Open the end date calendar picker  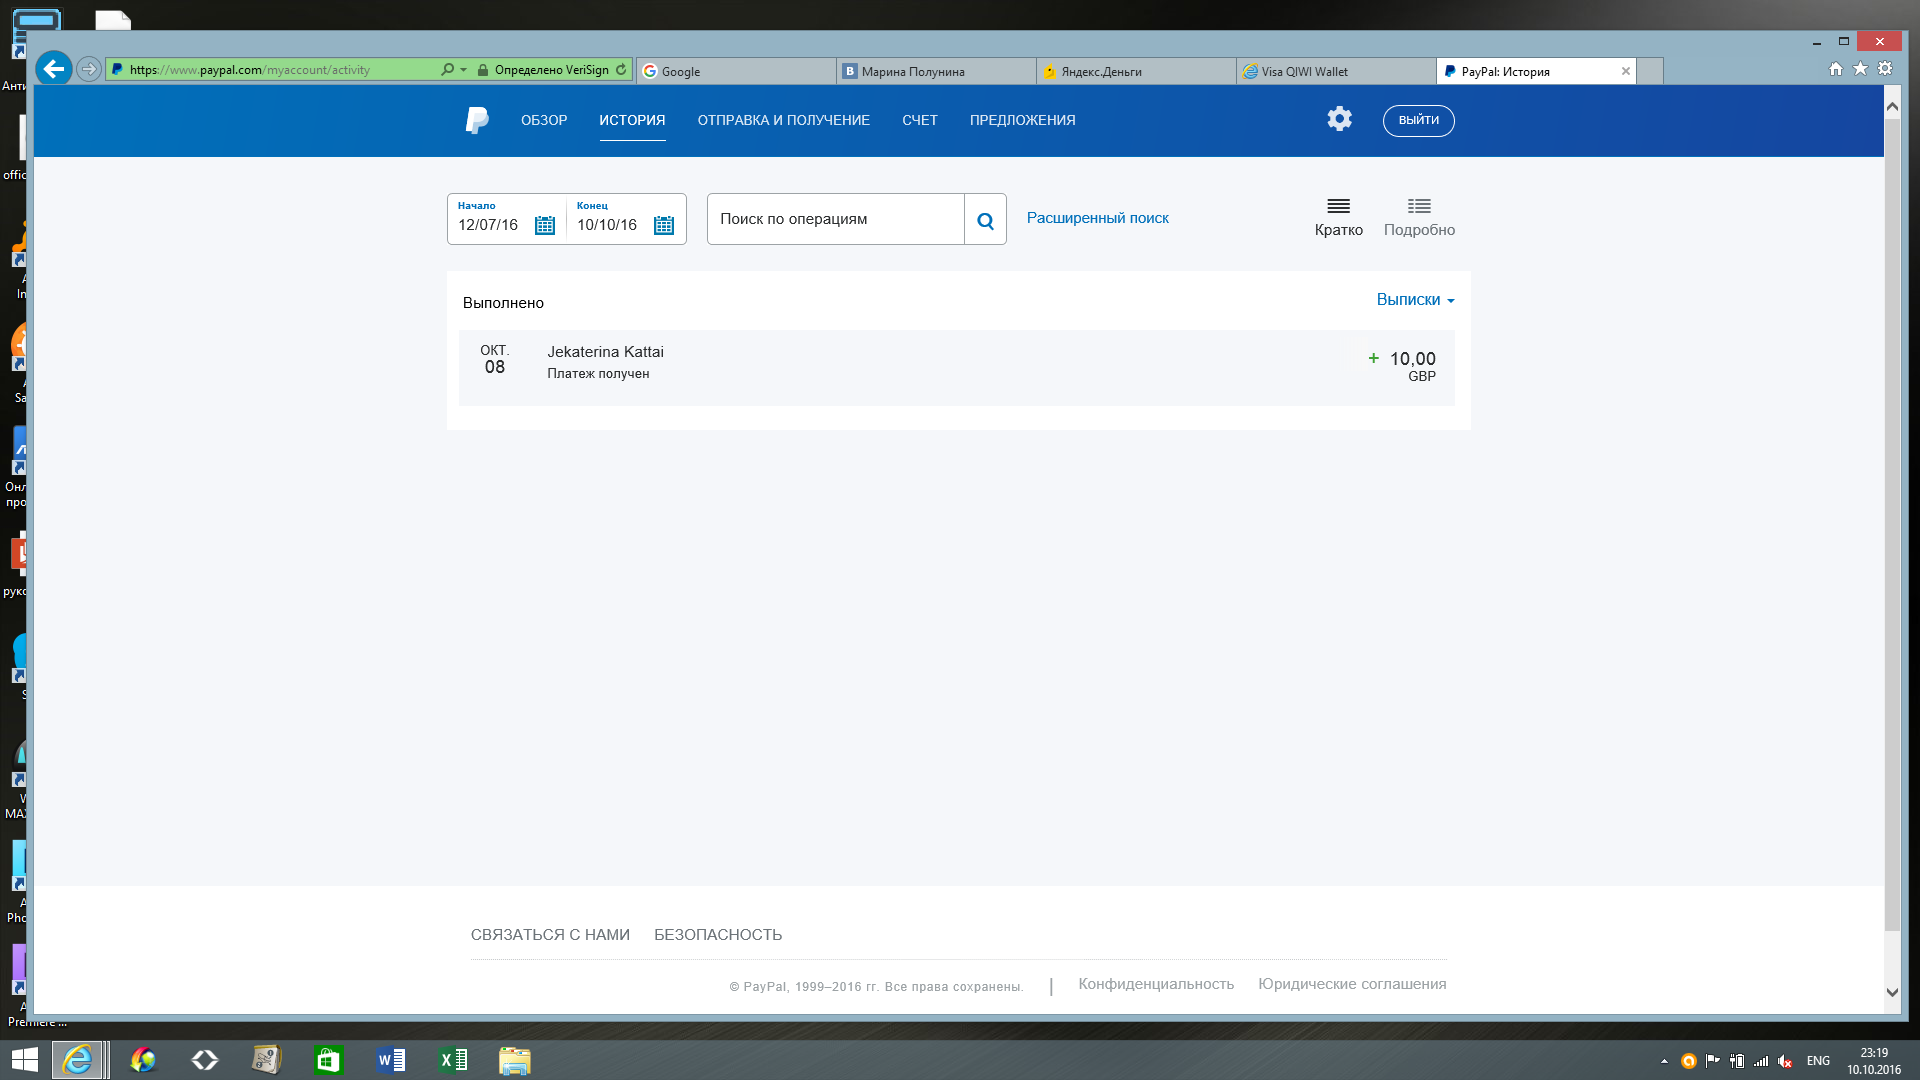[x=664, y=225]
